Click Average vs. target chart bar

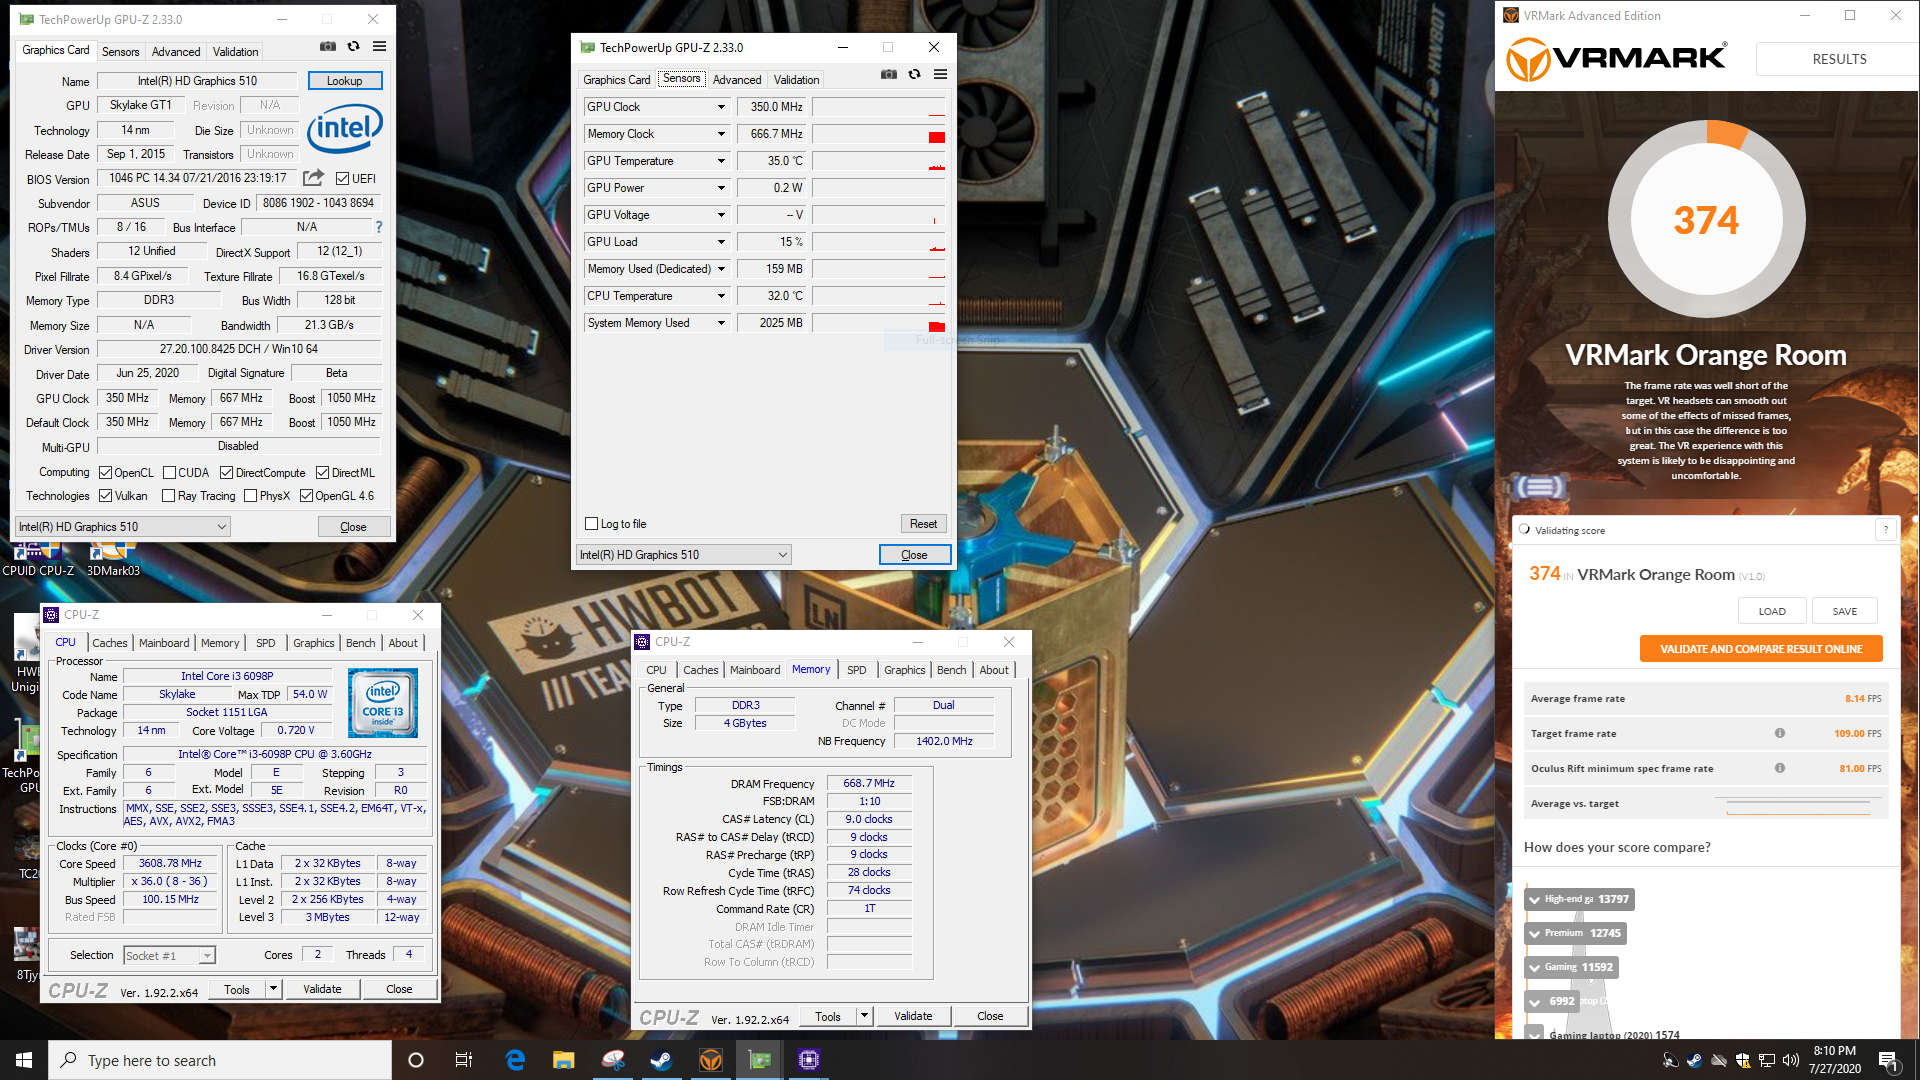point(1798,804)
